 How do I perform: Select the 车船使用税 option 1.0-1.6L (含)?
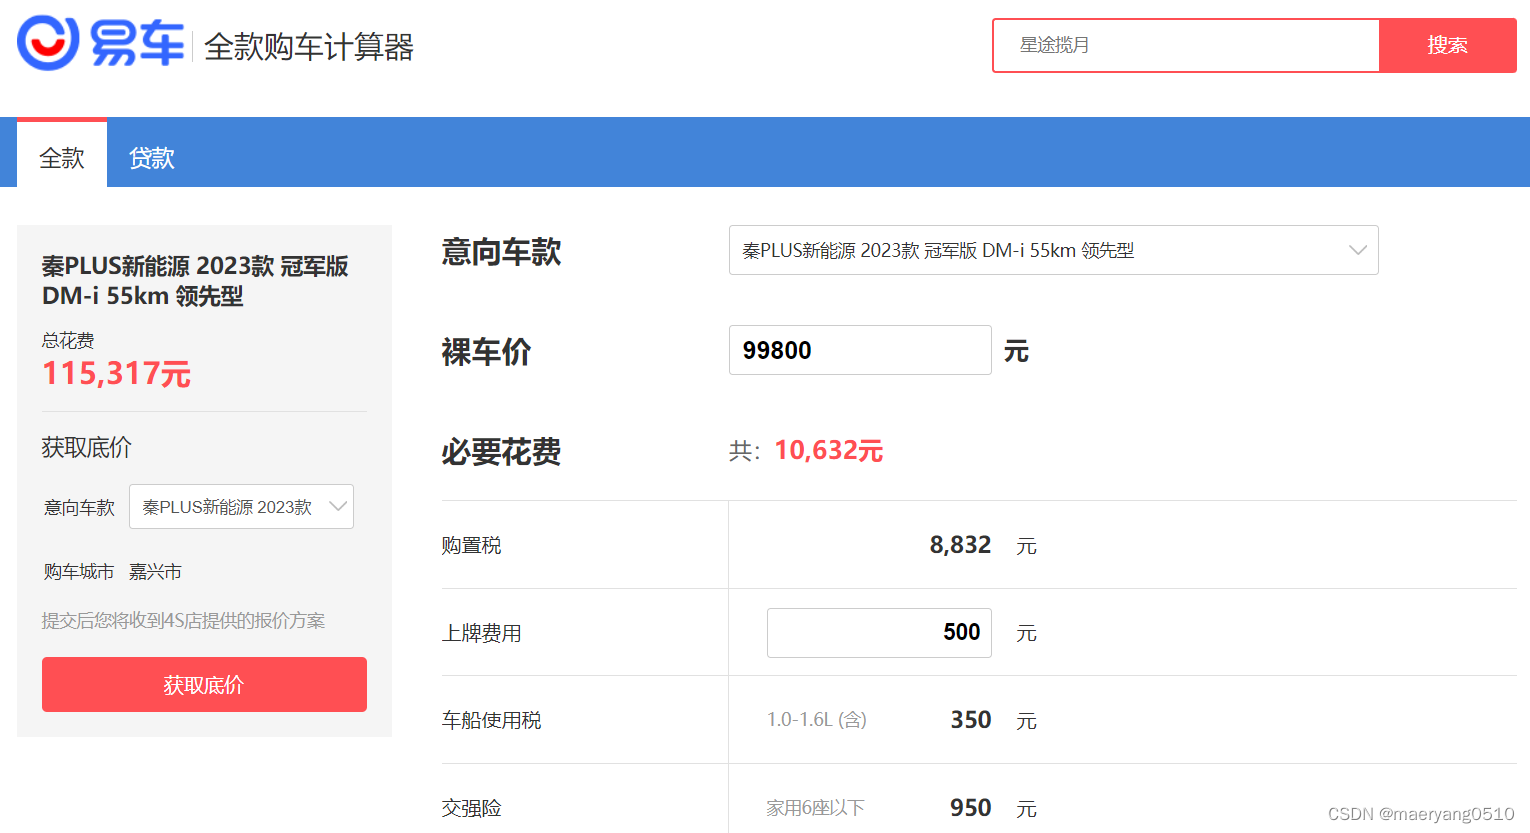[817, 720]
